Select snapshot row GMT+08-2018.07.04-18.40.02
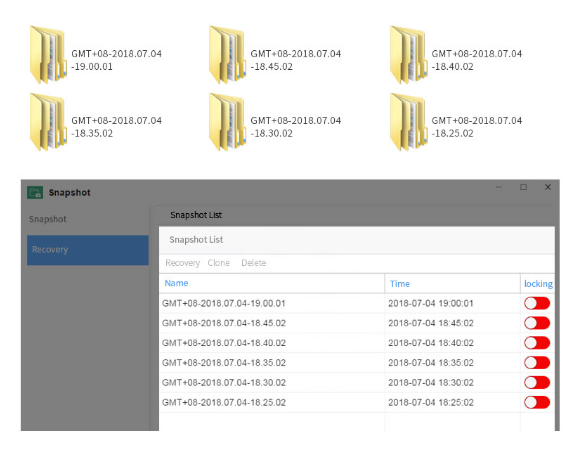580x453 pixels. pos(357,343)
